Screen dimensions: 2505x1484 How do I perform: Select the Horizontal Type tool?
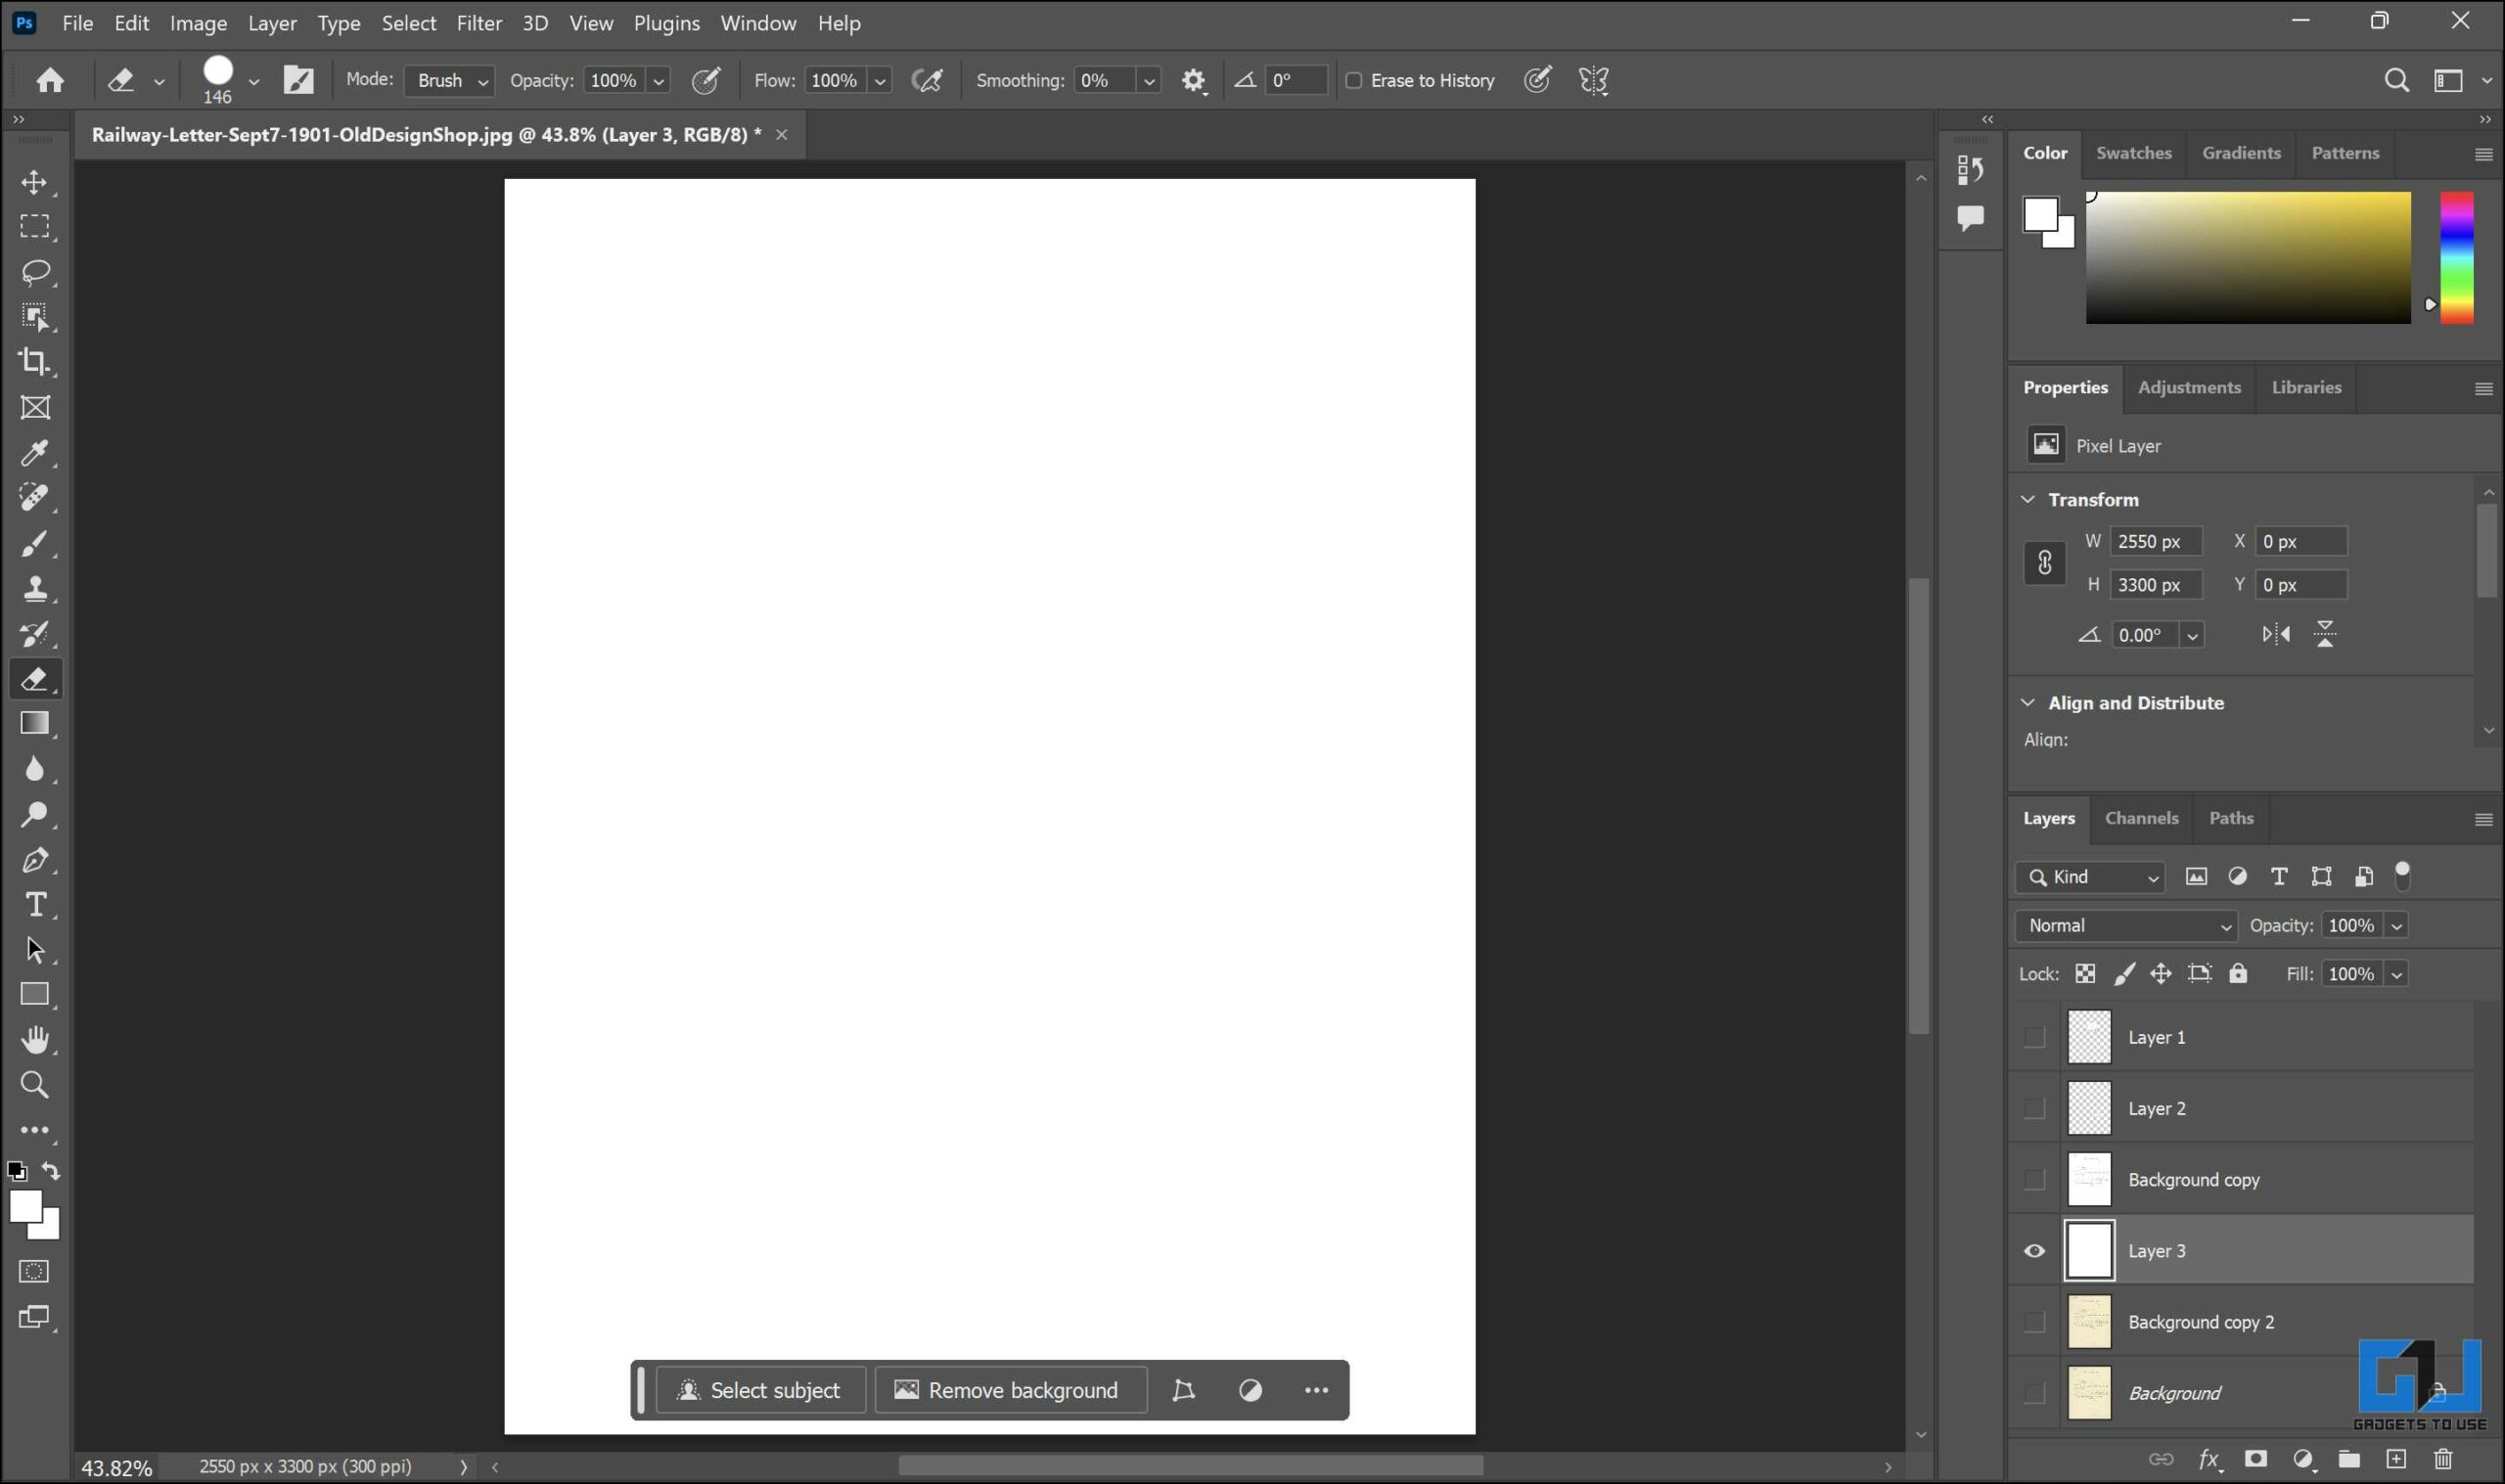click(35, 905)
